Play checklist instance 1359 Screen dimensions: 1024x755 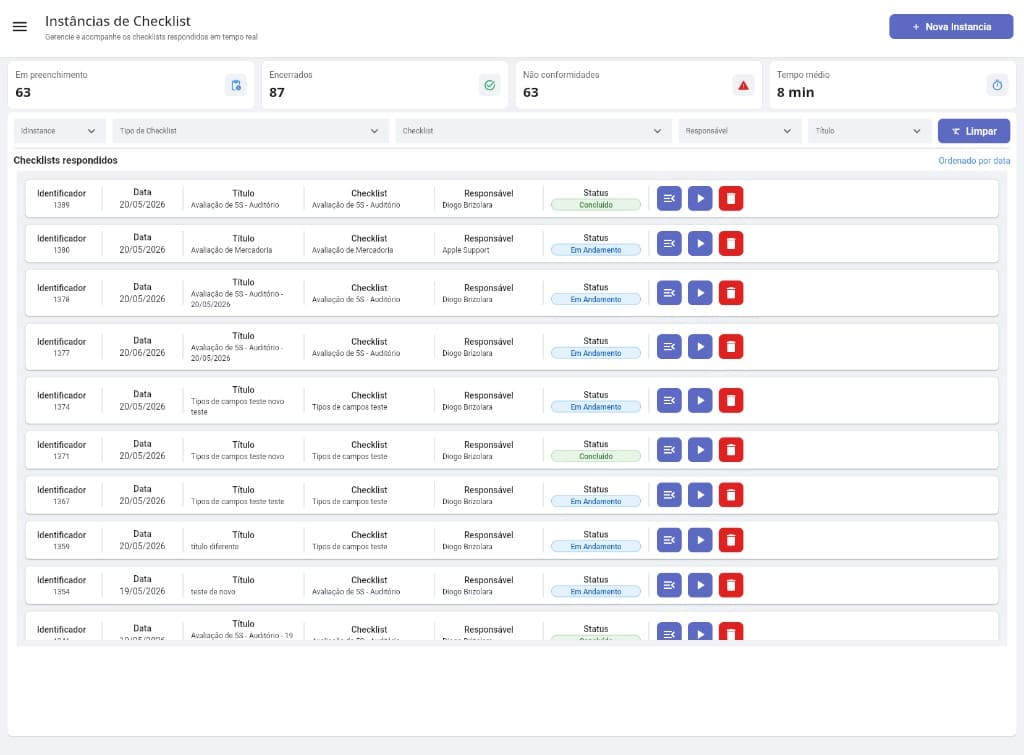click(700, 540)
